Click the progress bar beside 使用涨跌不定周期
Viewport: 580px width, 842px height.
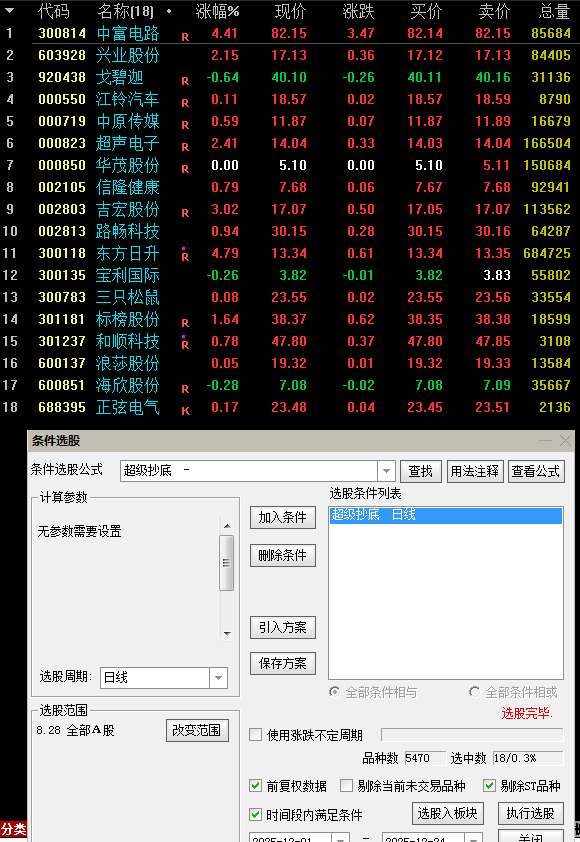pyautogui.click(x=472, y=735)
